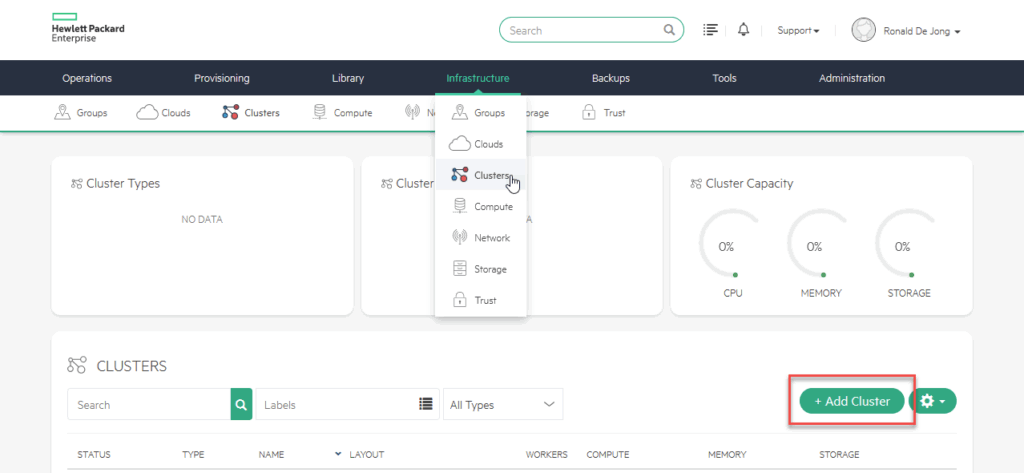This screenshot has height=473, width=1024.
Task: Open the gear settings dropdown button
Action: (x=933, y=401)
